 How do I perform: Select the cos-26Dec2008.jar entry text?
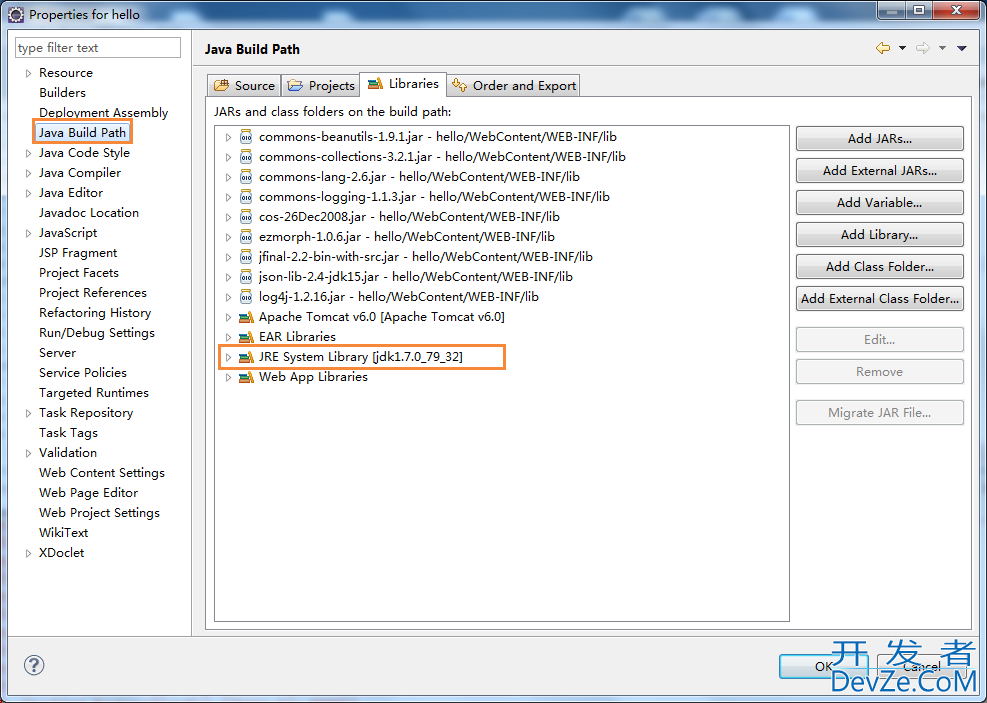tap(409, 217)
